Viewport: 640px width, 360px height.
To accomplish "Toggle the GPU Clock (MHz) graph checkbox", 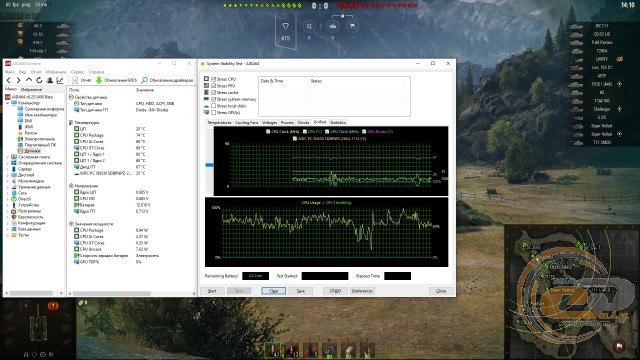I will point(327,131).
